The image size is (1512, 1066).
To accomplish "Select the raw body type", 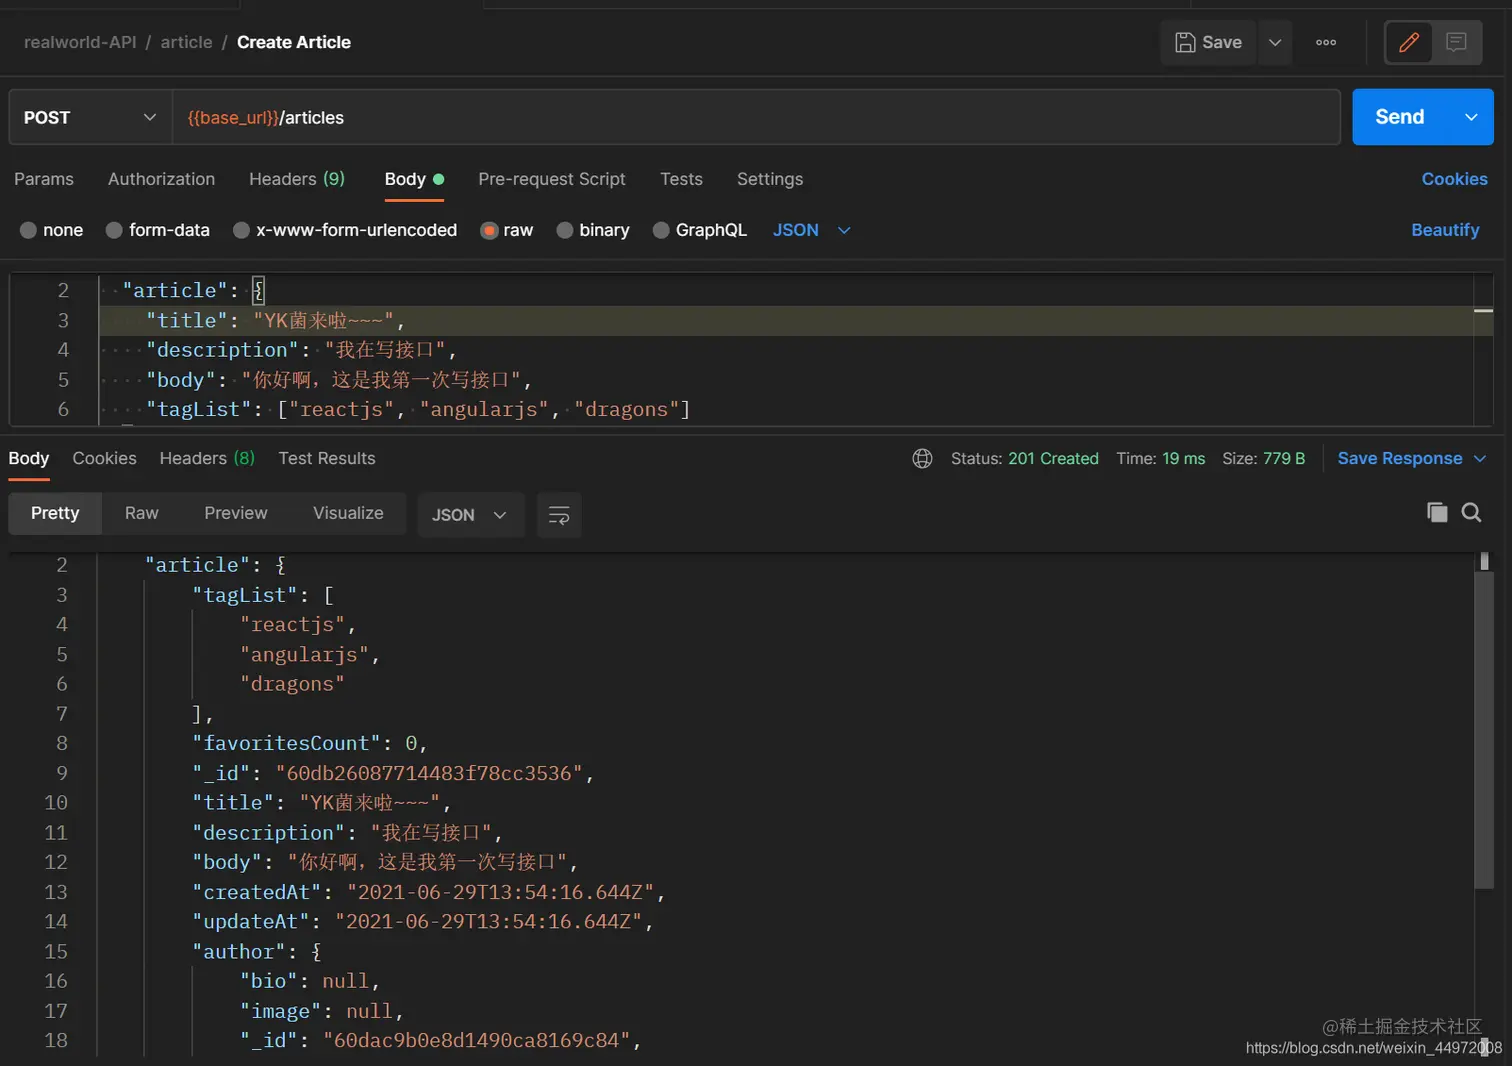I will click(x=506, y=230).
